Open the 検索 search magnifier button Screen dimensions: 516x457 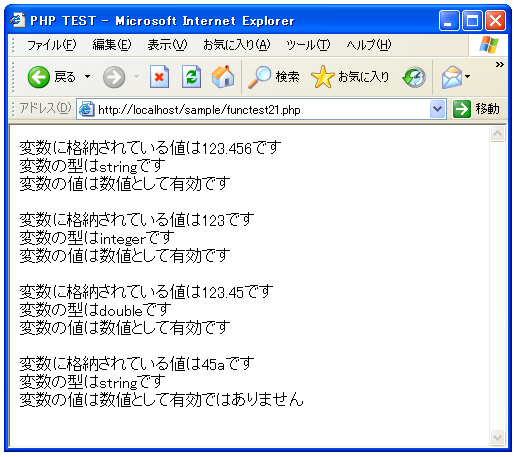pyautogui.click(x=273, y=77)
